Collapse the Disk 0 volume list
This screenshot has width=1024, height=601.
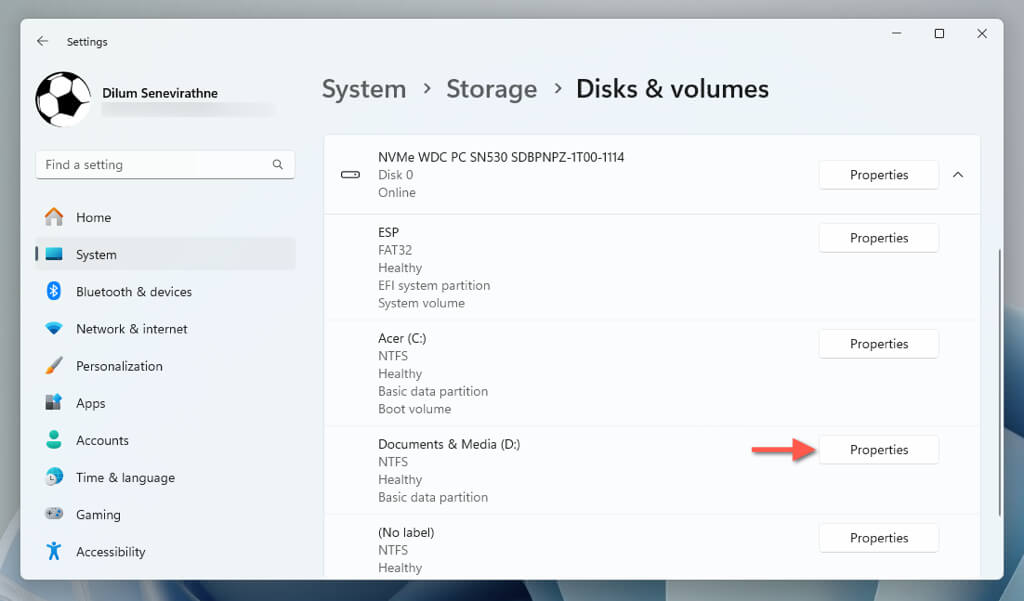click(x=958, y=175)
